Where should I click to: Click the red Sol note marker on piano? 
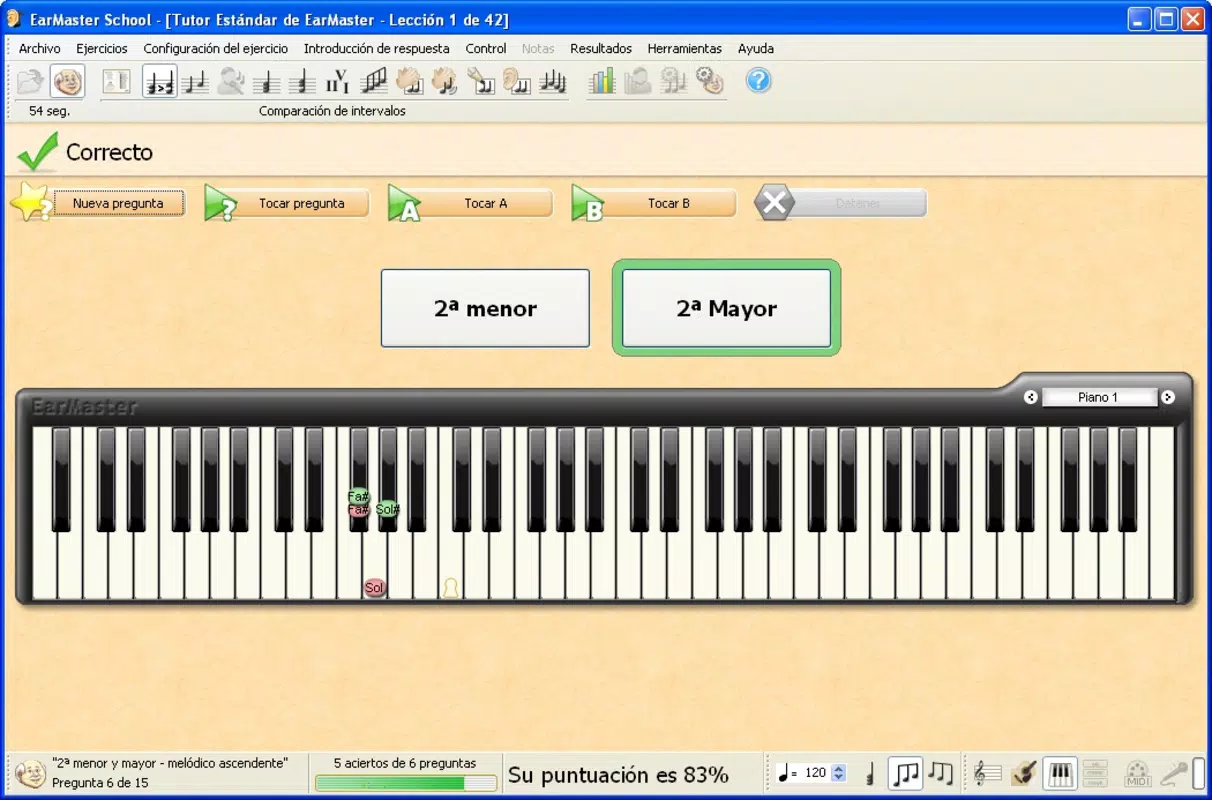[374, 588]
